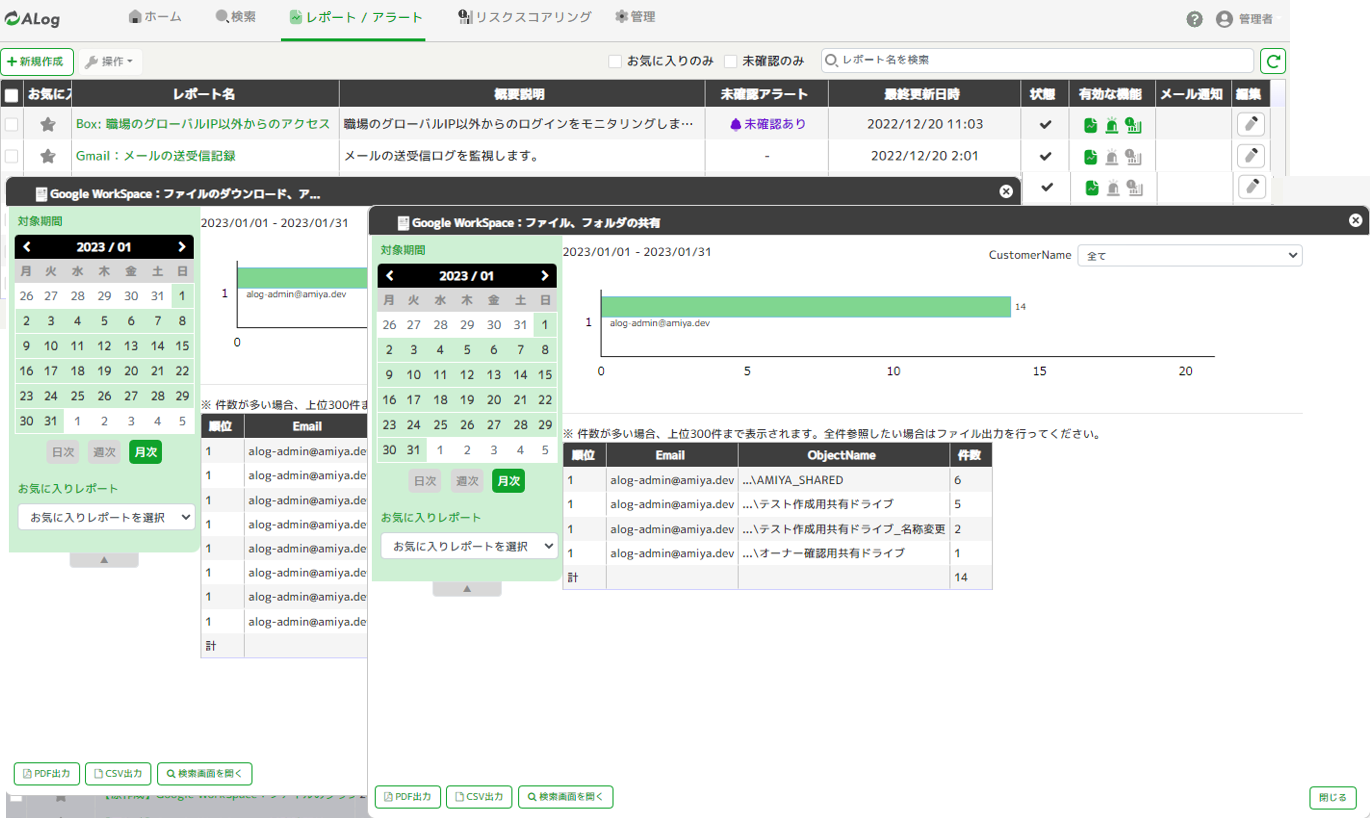Viewport: 1370px width, 818px height.
Task: Click the green report icon in the Box row
Action: 1091,125
